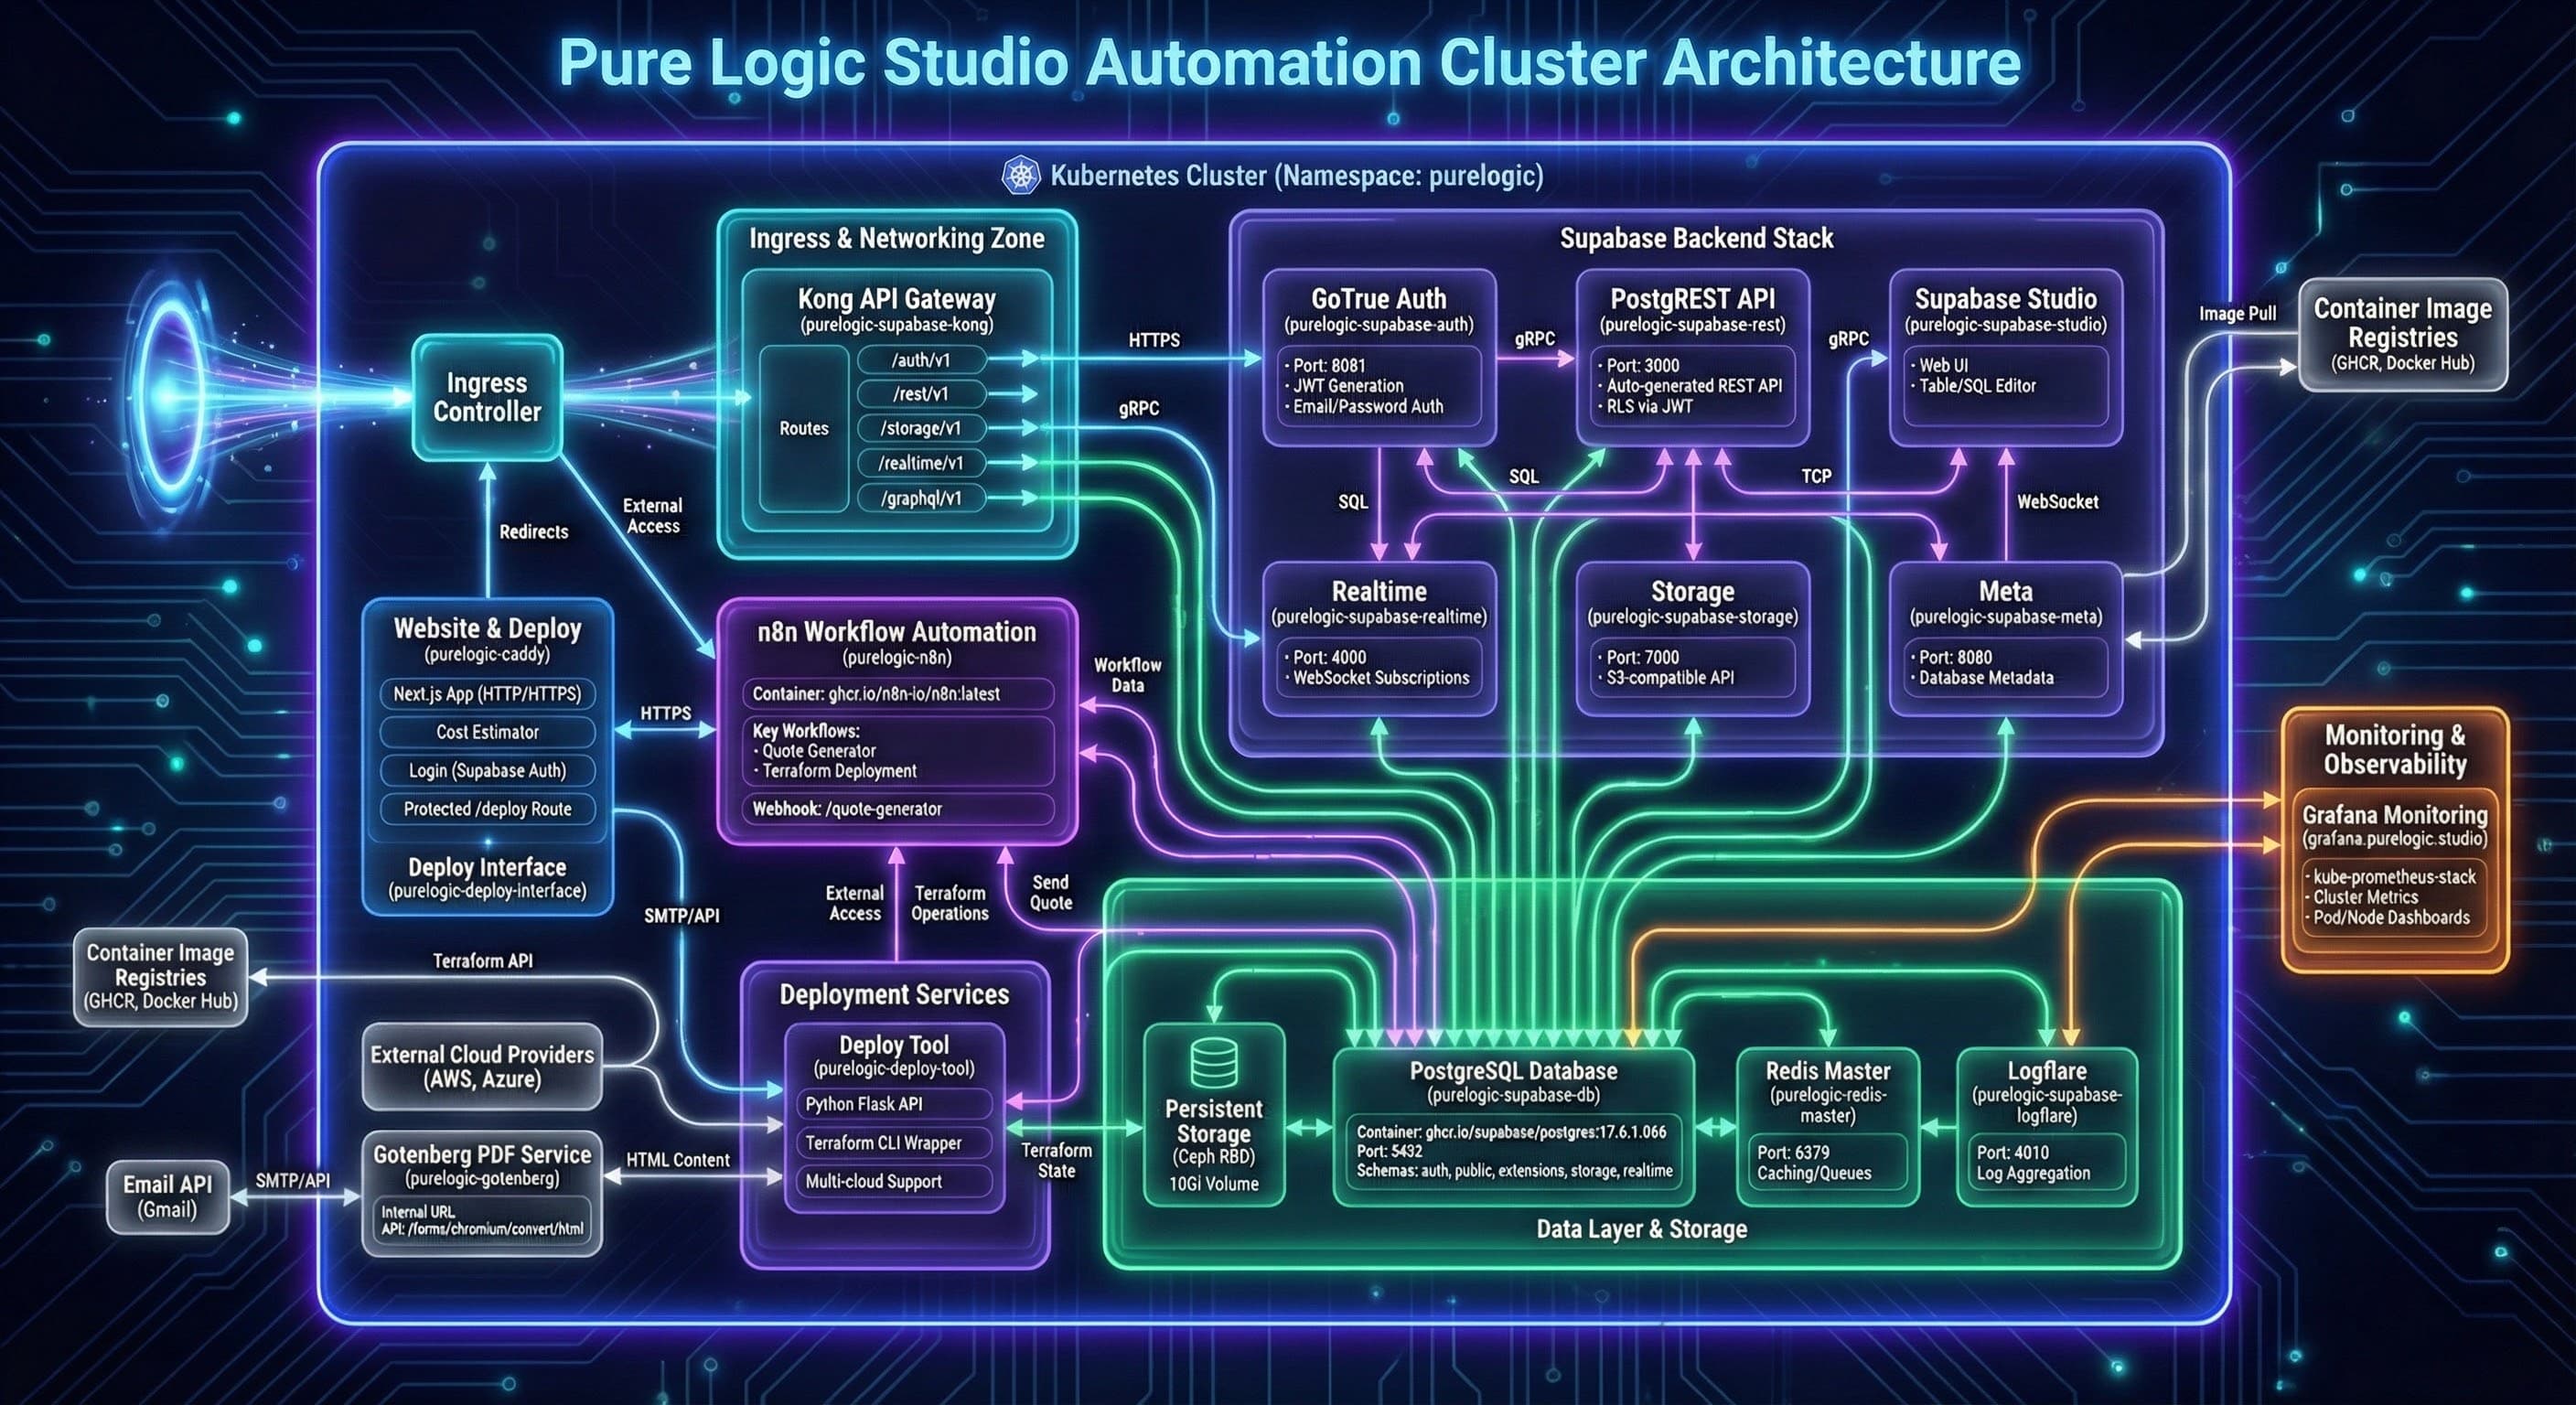Image resolution: width=2576 pixels, height=1405 pixels.
Task: Click the Ingress Controller node
Action: [x=487, y=398]
